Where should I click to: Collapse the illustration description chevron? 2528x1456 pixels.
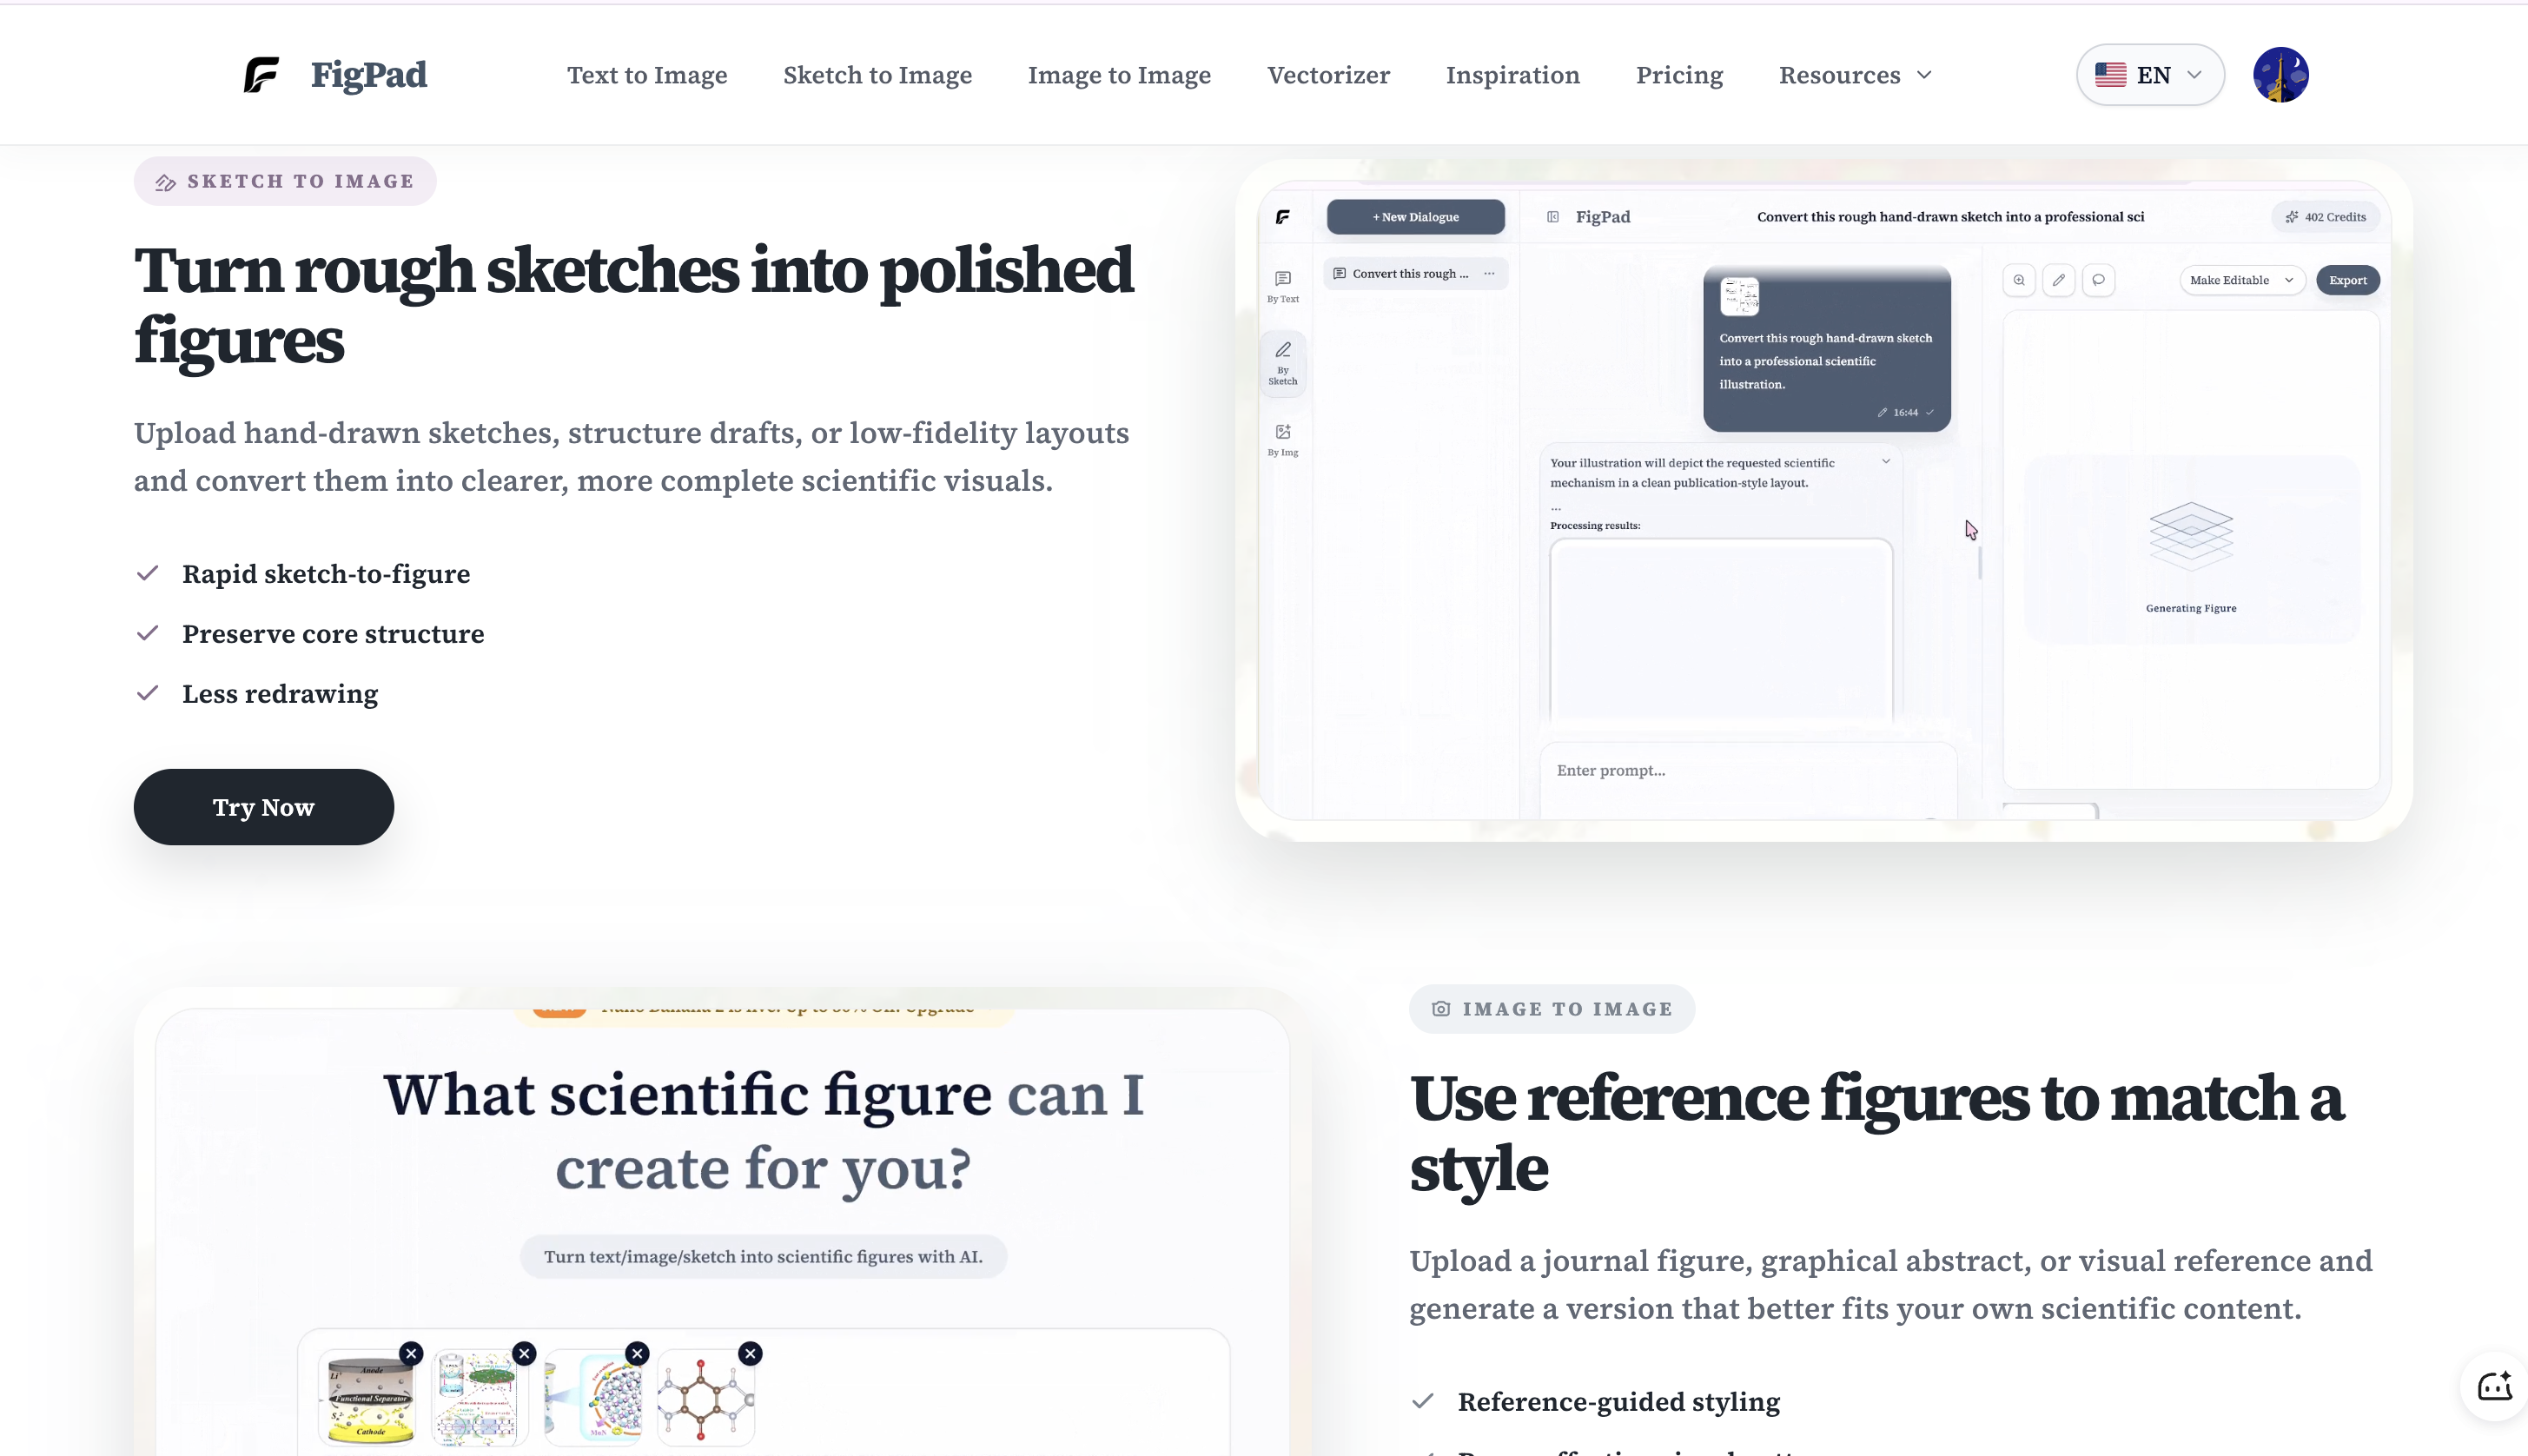(1886, 462)
